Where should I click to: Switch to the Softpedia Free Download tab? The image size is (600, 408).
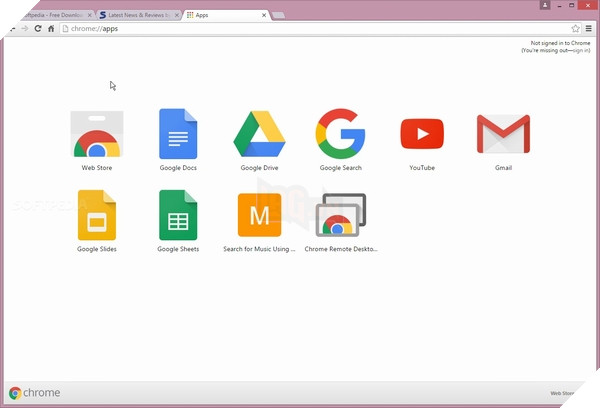coord(53,15)
